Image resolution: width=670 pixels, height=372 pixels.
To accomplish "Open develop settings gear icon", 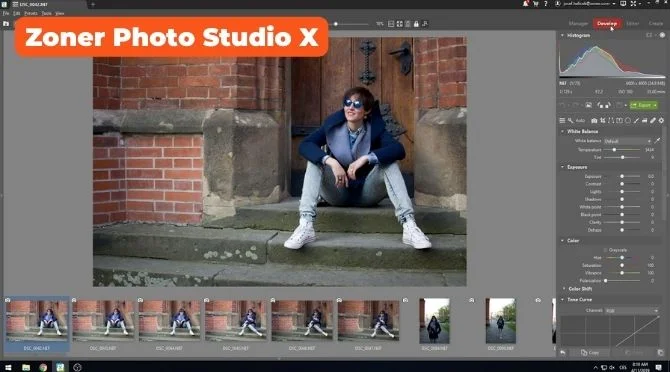I will point(661,121).
